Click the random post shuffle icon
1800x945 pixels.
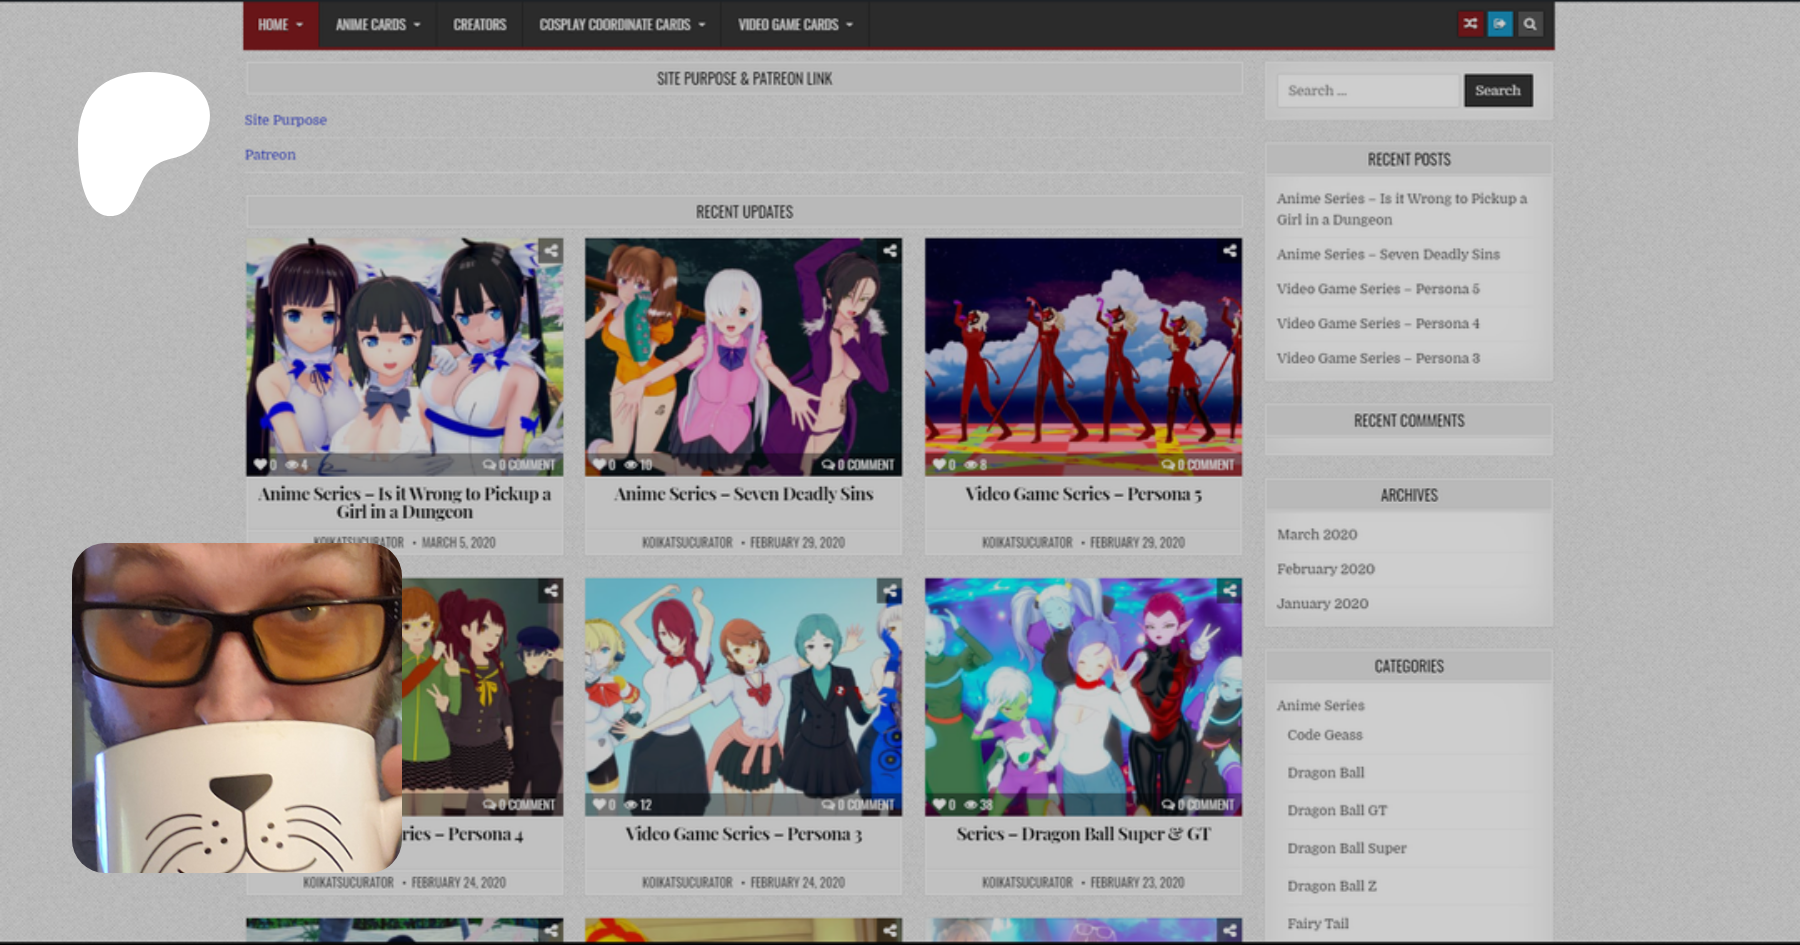(1469, 24)
